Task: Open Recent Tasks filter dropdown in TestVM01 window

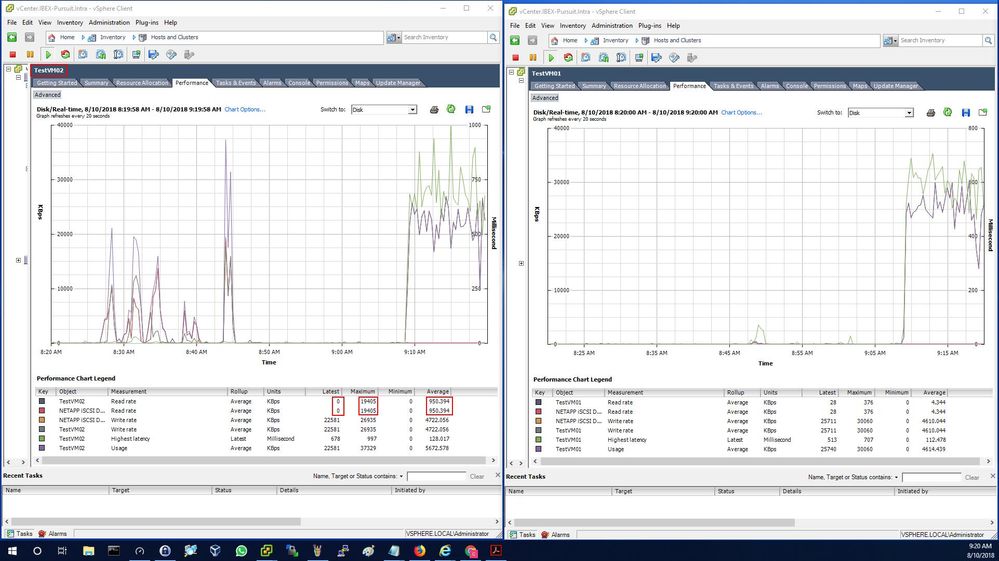Action: 896,477
